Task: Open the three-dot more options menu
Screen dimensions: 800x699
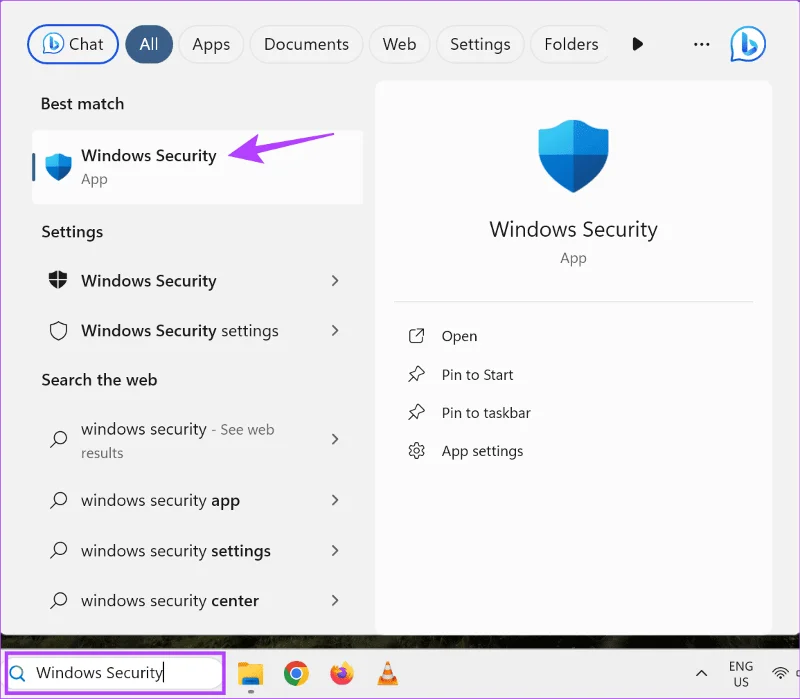Action: (x=702, y=44)
